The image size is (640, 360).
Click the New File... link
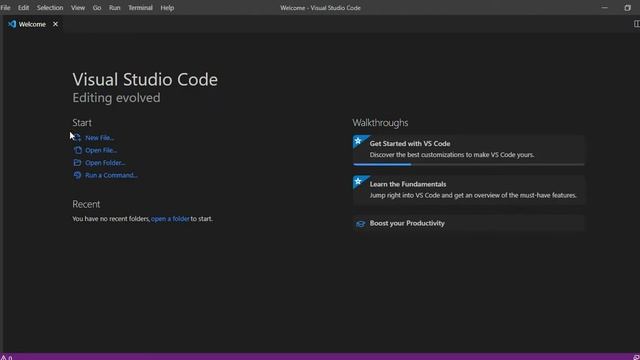[99, 138]
